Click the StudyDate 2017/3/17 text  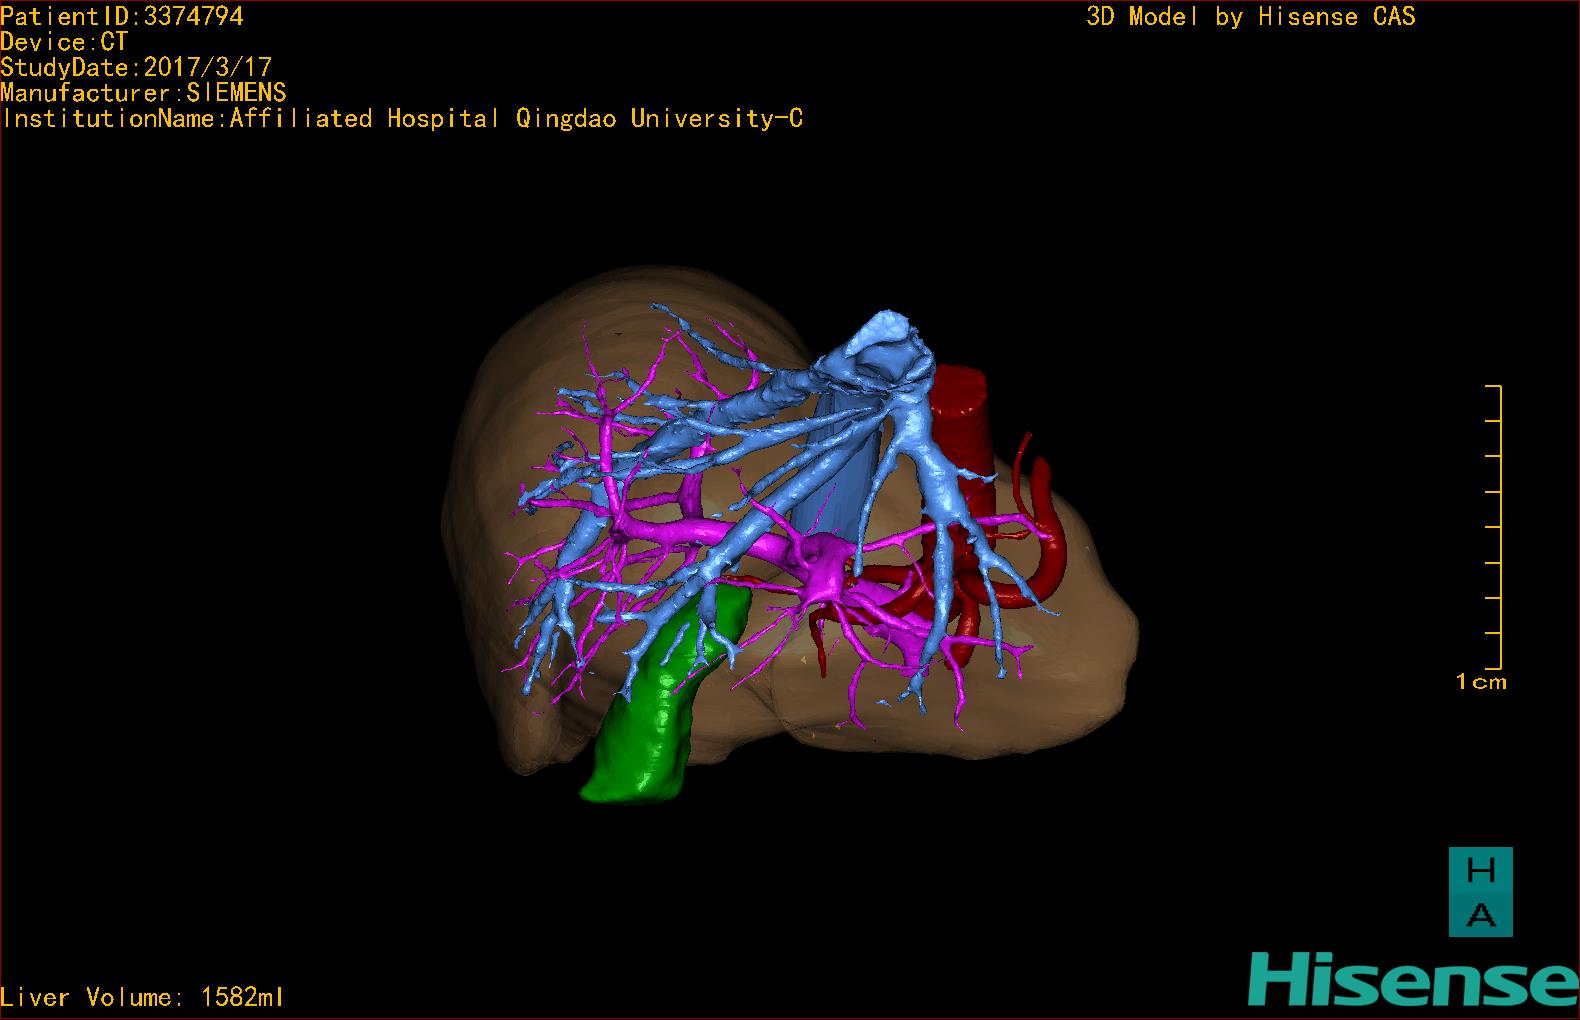[136, 67]
